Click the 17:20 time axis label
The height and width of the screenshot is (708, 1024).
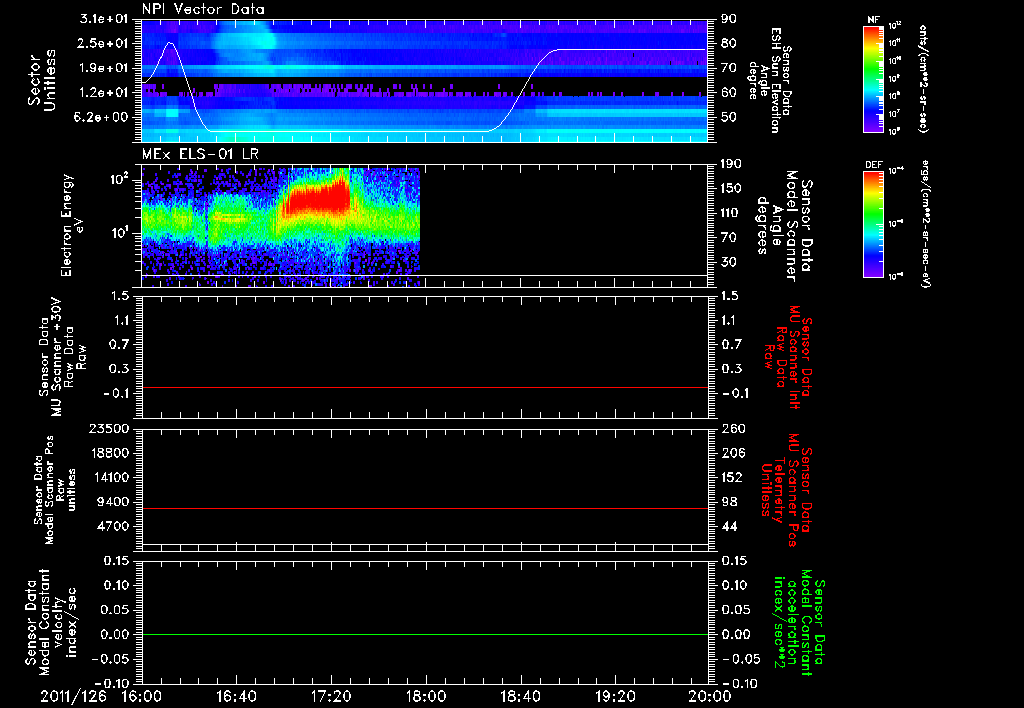click(x=331, y=696)
